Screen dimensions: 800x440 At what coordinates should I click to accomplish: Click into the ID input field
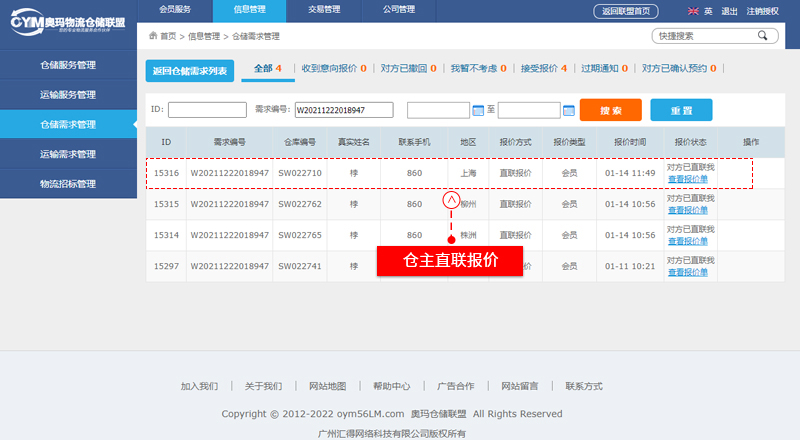click(x=207, y=110)
